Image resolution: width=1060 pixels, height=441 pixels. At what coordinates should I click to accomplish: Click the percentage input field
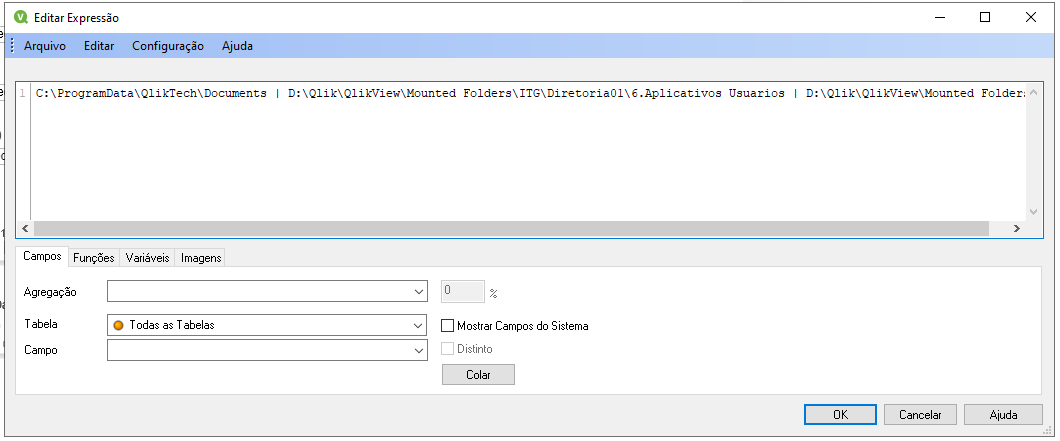click(x=463, y=292)
